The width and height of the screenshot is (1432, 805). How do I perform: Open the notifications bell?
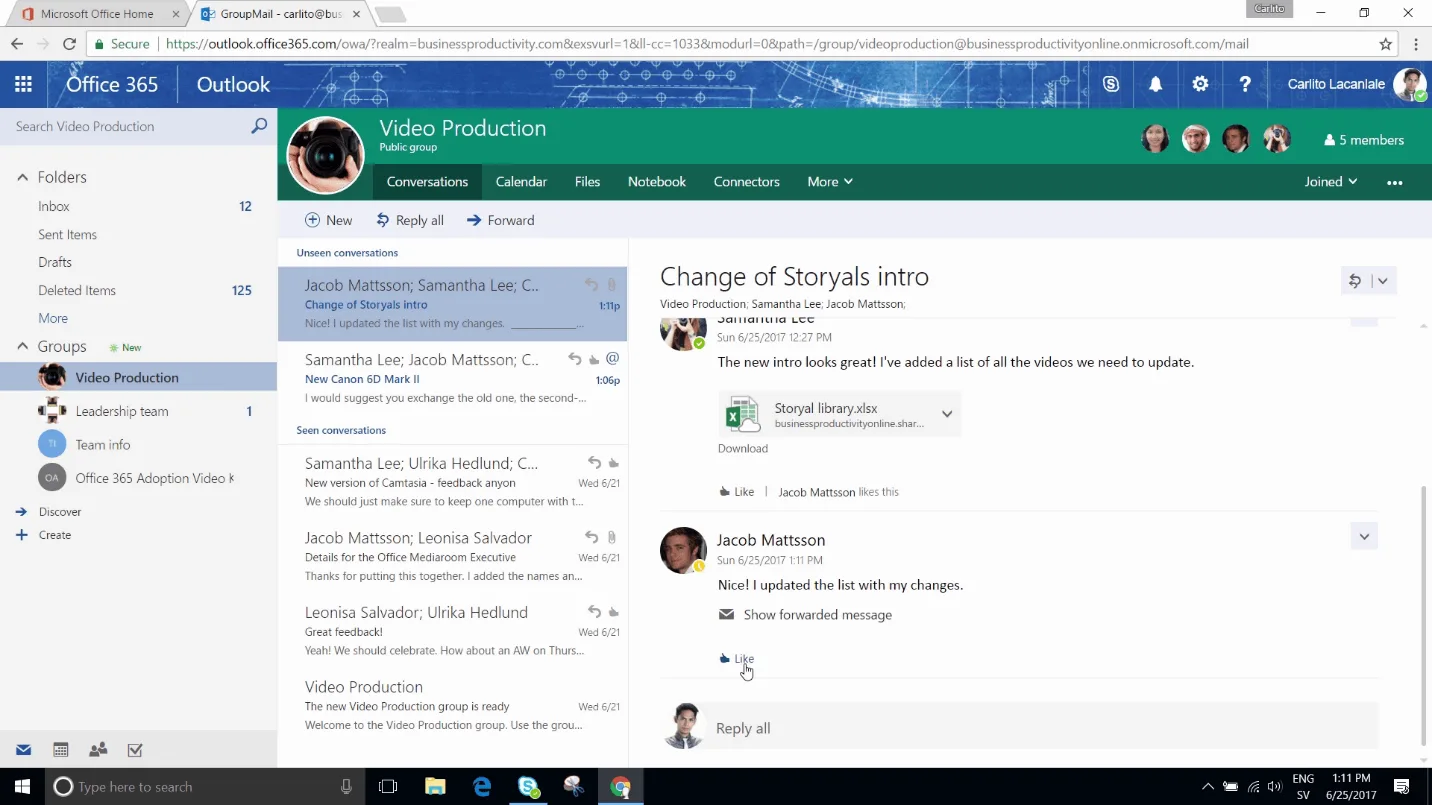(x=1155, y=84)
